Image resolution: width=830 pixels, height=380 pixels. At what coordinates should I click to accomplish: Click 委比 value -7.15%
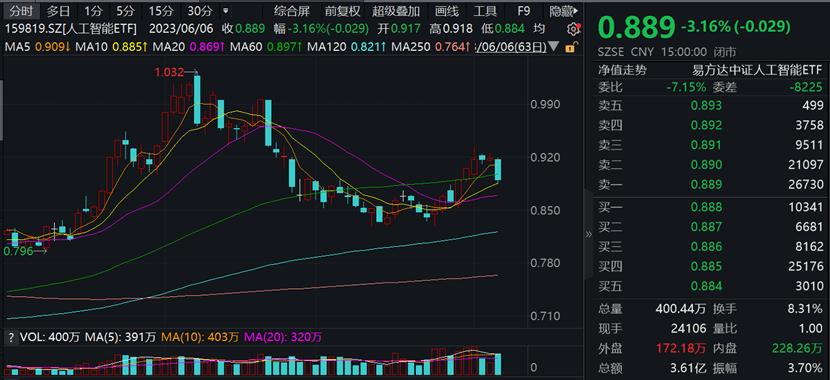(686, 87)
